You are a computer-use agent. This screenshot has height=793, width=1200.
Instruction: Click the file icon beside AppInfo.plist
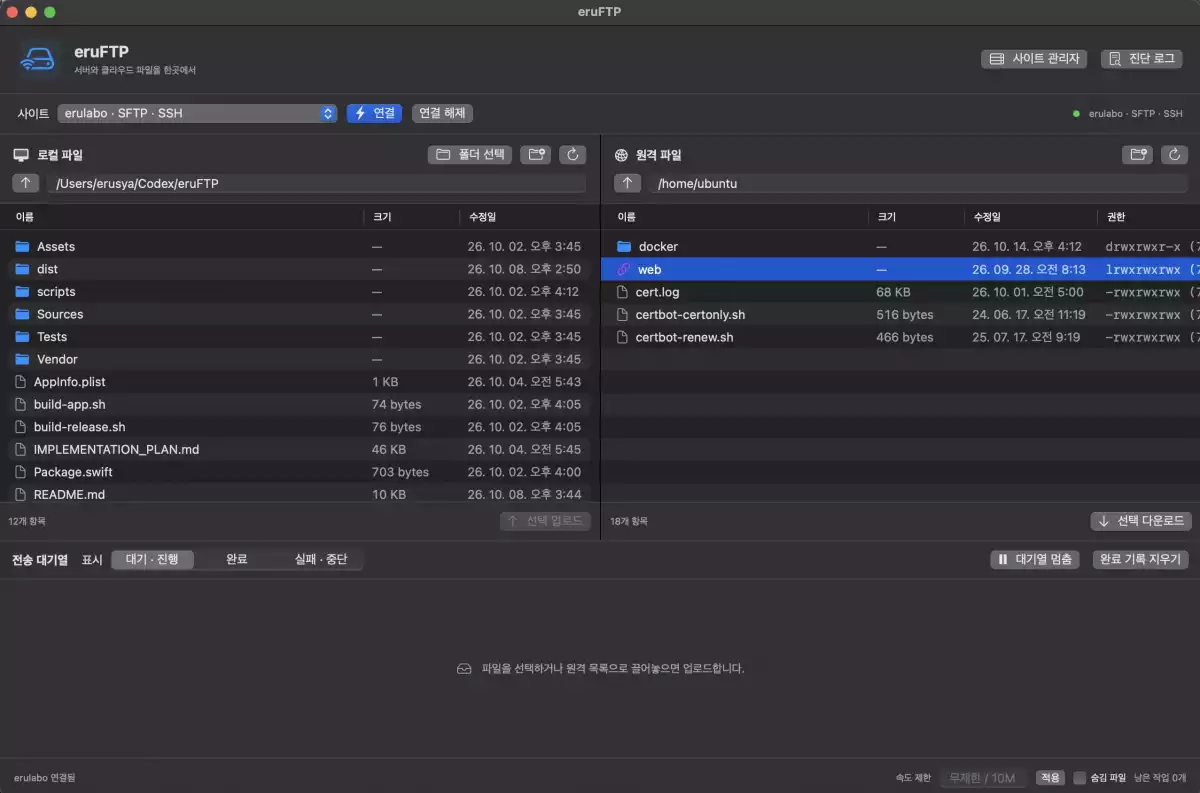pos(21,382)
